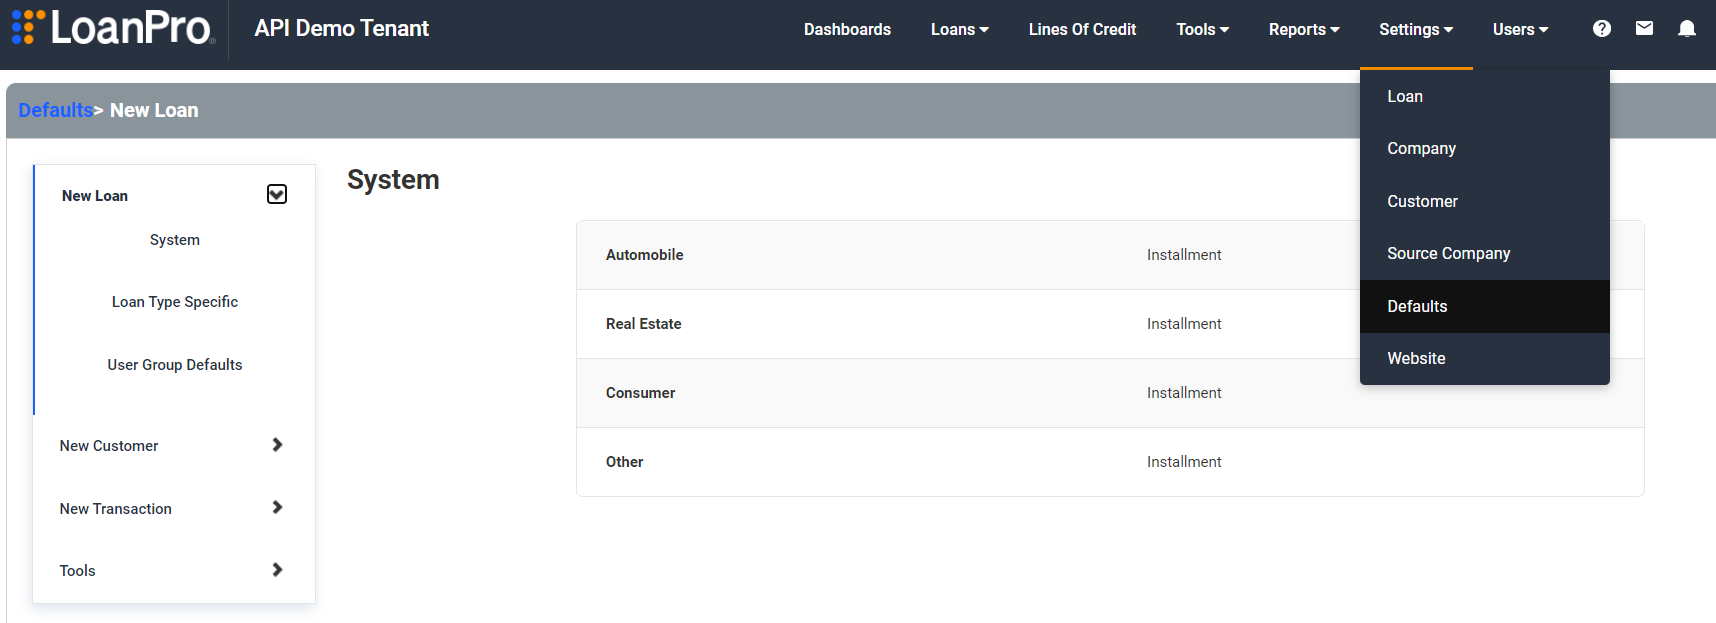Select Customer from Settings menu
The width and height of the screenshot is (1716, 623).
1485,201
